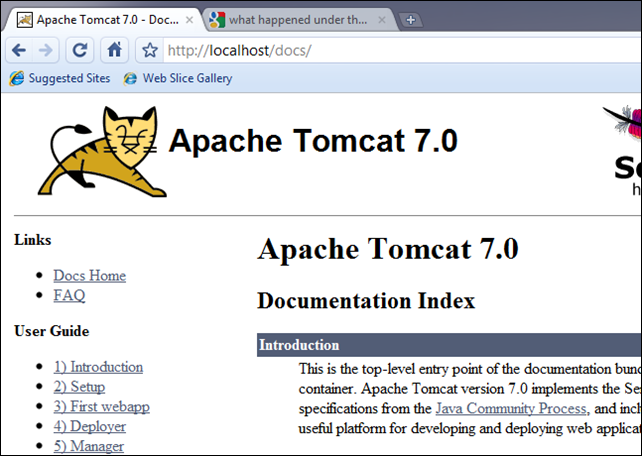Image resolution: width=642 pixels, height=456 pixels.
Task: Click the 'Introduction' section header bar
Action: [449, 345]
